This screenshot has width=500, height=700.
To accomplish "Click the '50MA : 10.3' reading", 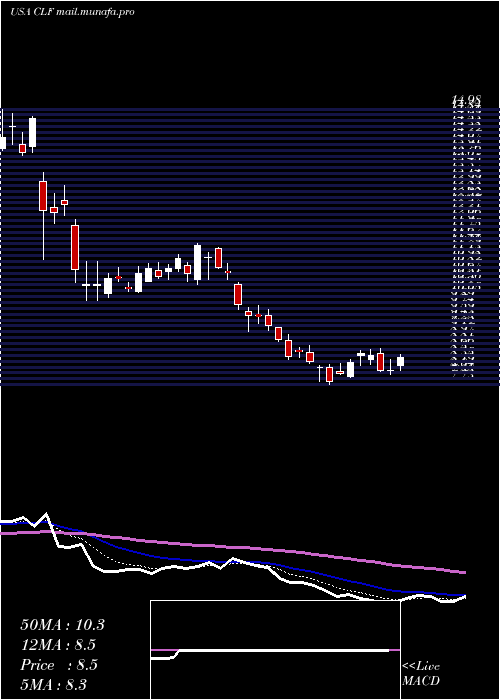I will tap(62, 625).
